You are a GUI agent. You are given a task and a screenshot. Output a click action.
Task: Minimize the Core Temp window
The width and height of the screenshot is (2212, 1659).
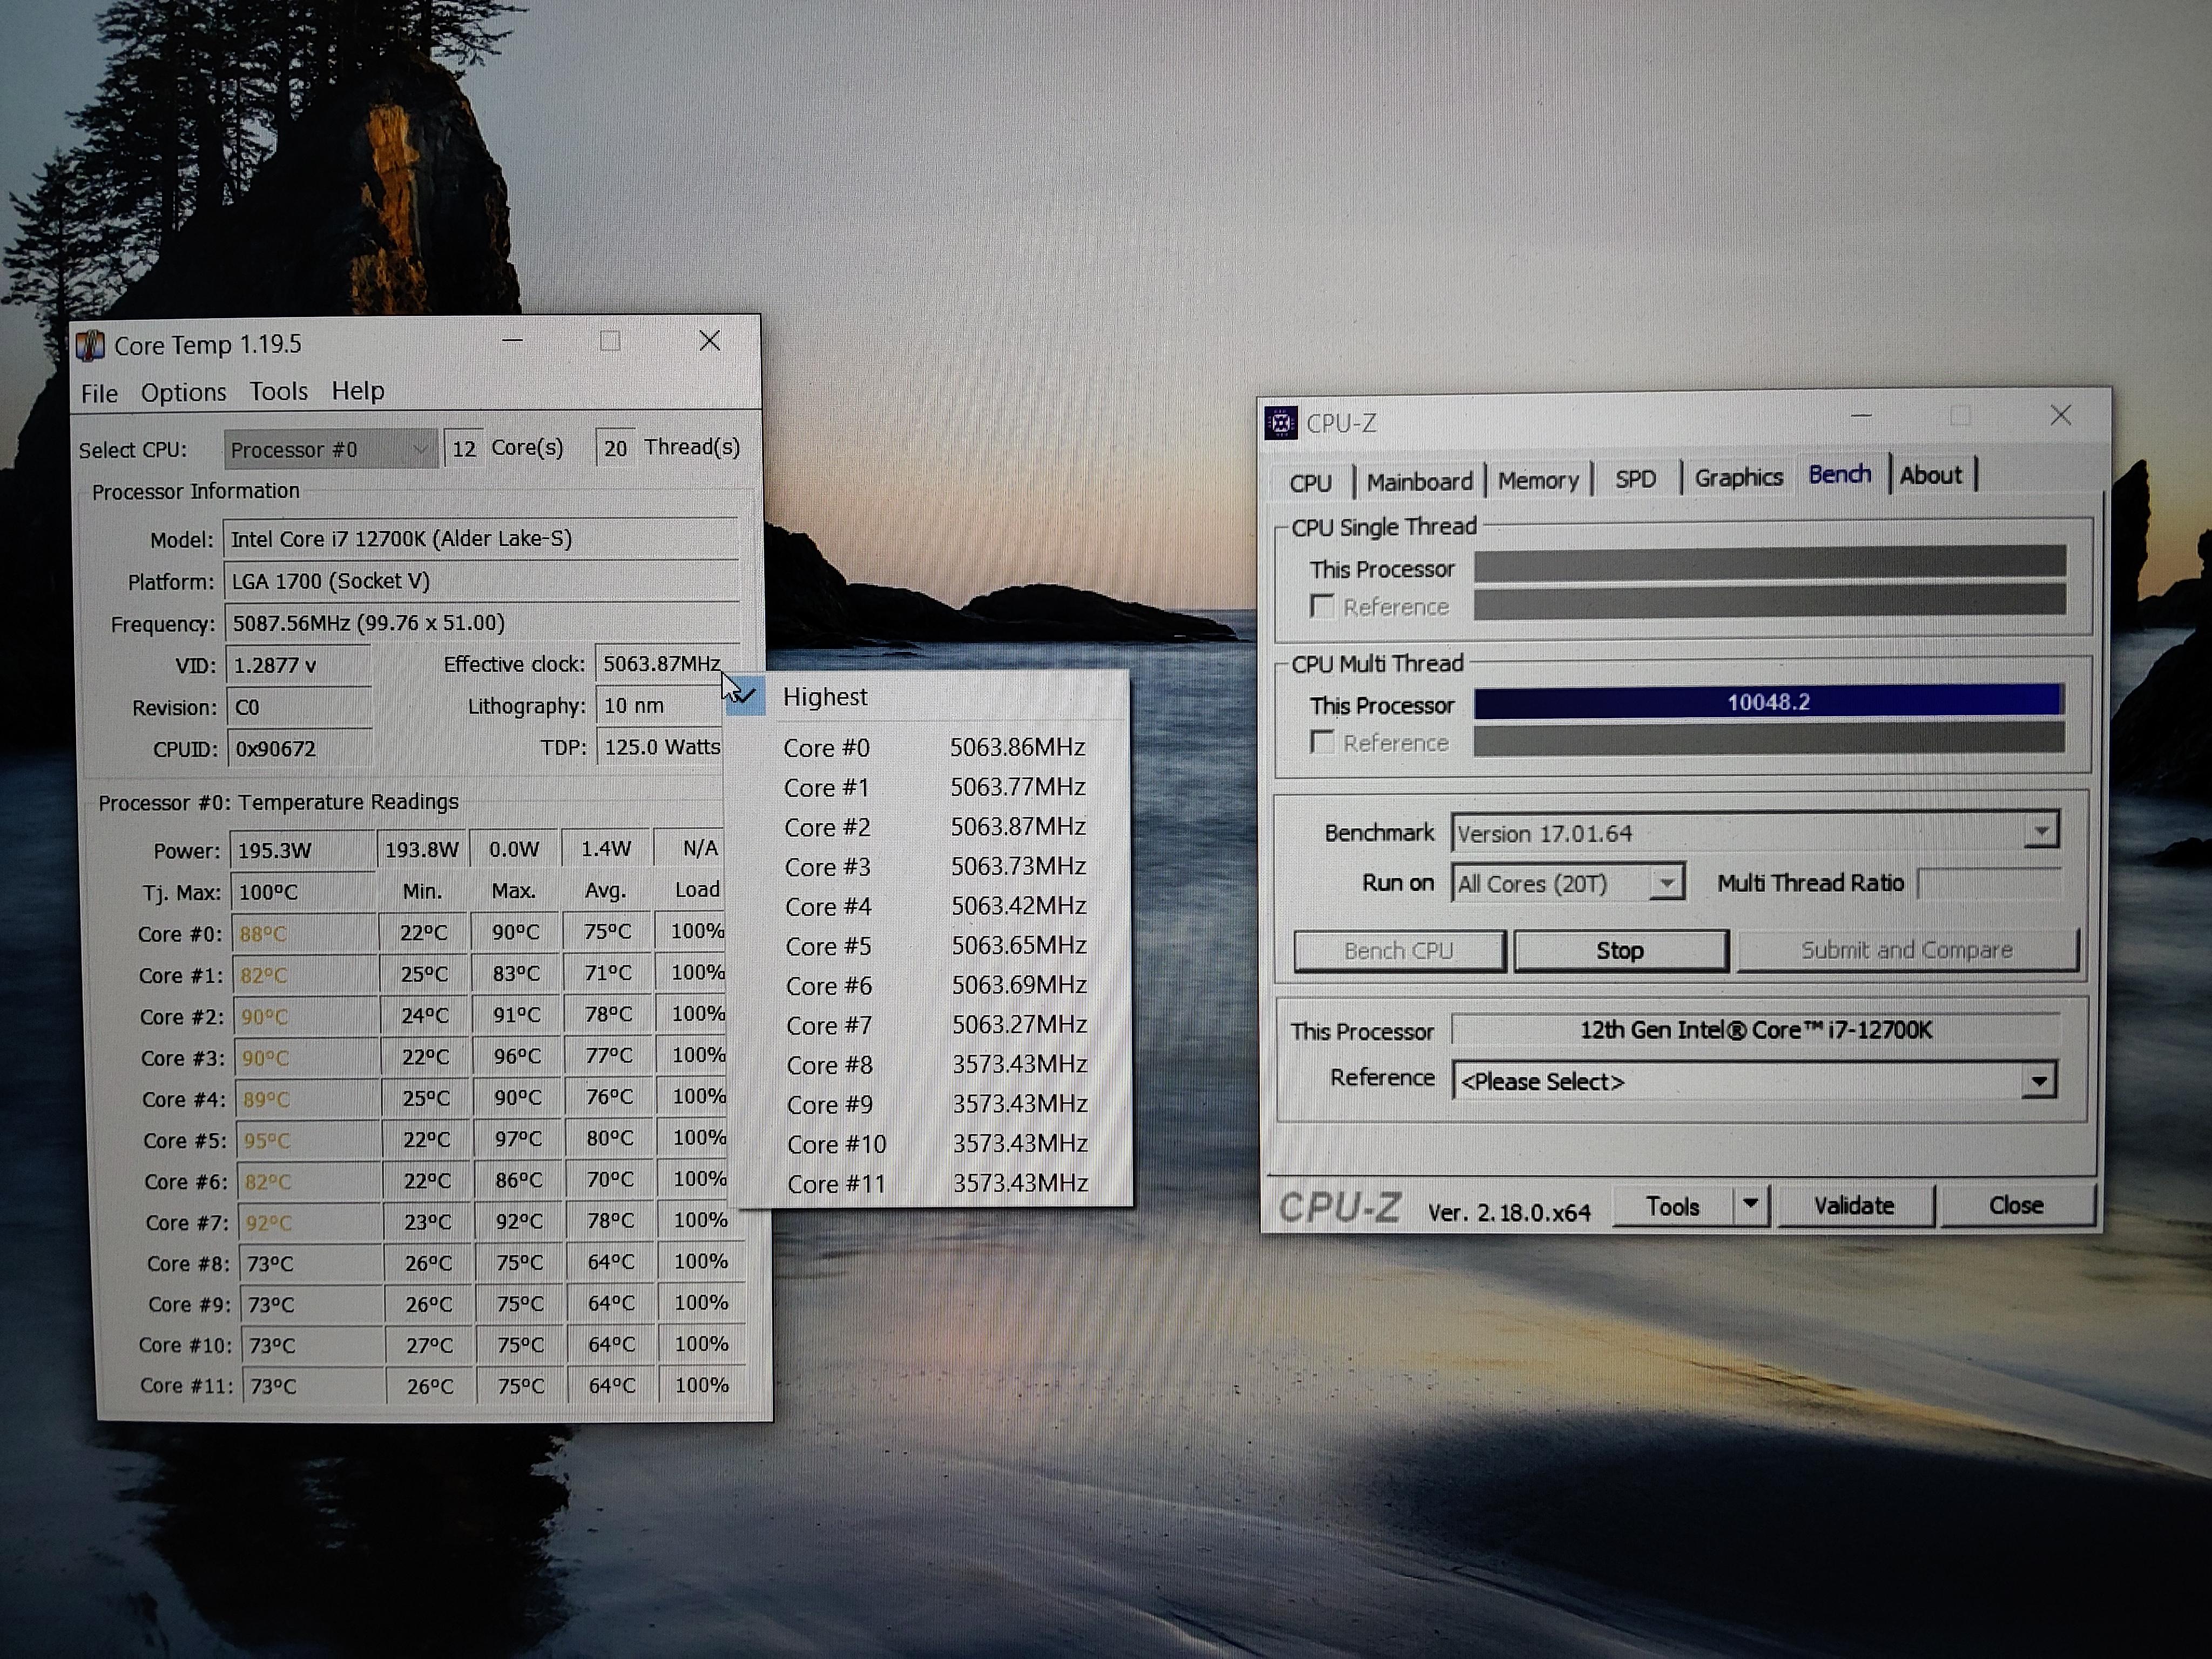[x=512, y=341]
